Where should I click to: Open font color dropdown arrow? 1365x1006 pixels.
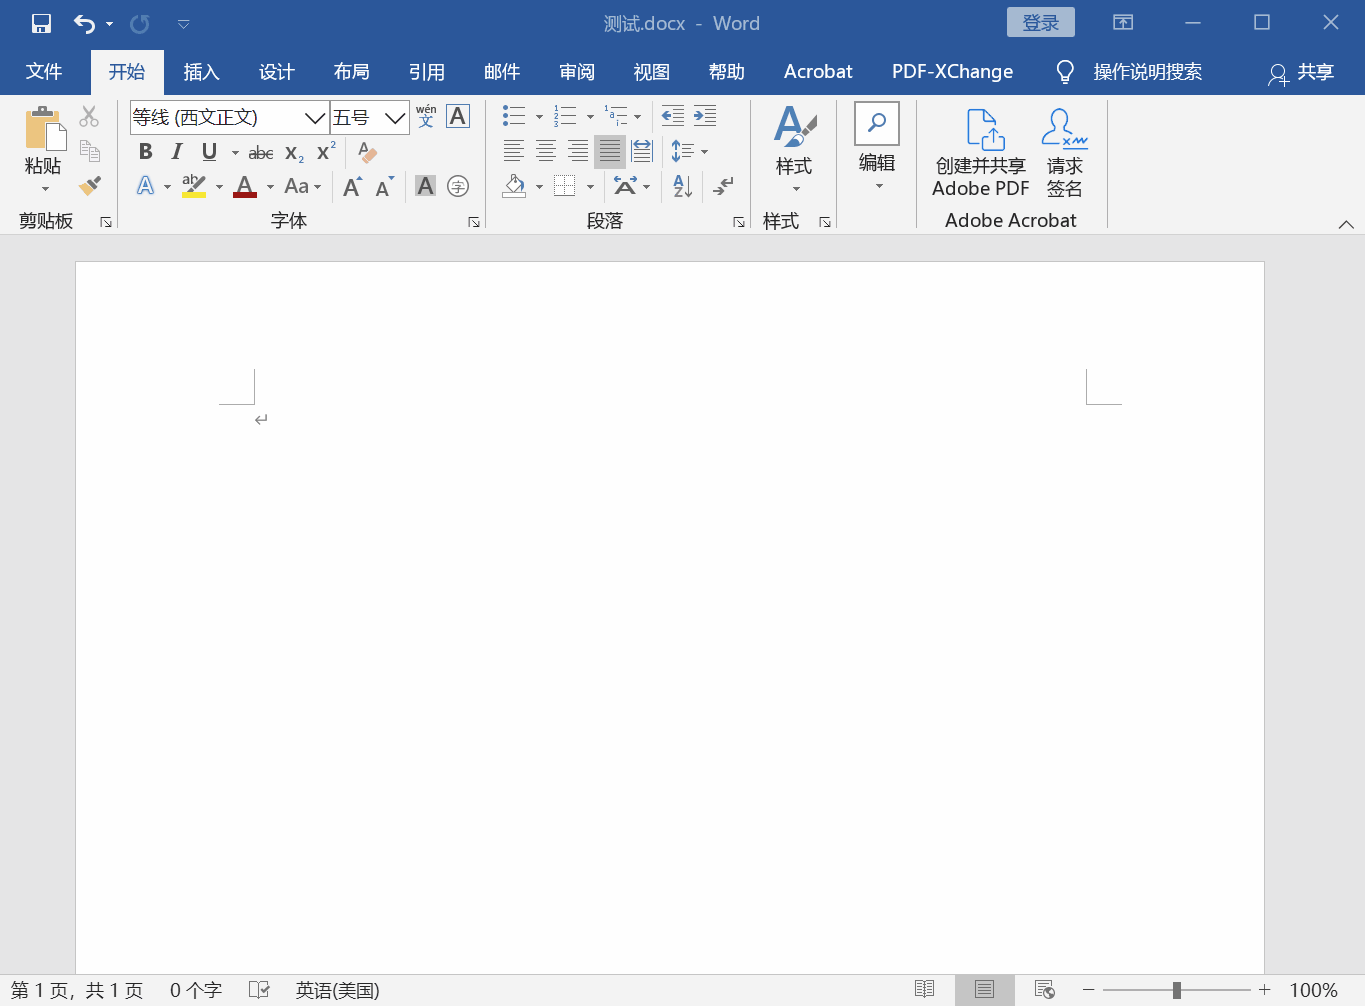pos(270,187)
